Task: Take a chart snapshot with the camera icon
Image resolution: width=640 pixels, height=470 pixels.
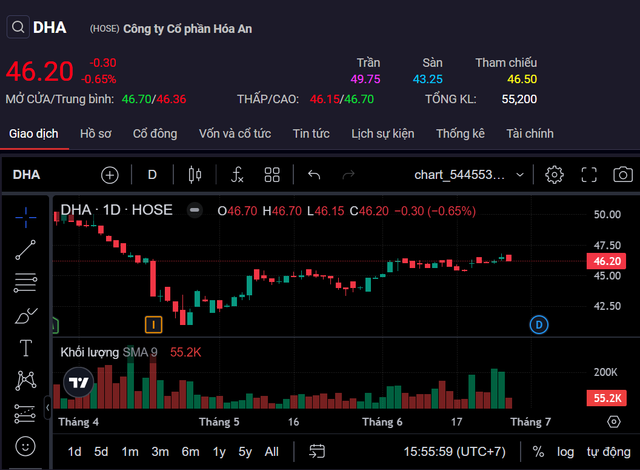Action: pyautogui.click(x=622, y=175)
